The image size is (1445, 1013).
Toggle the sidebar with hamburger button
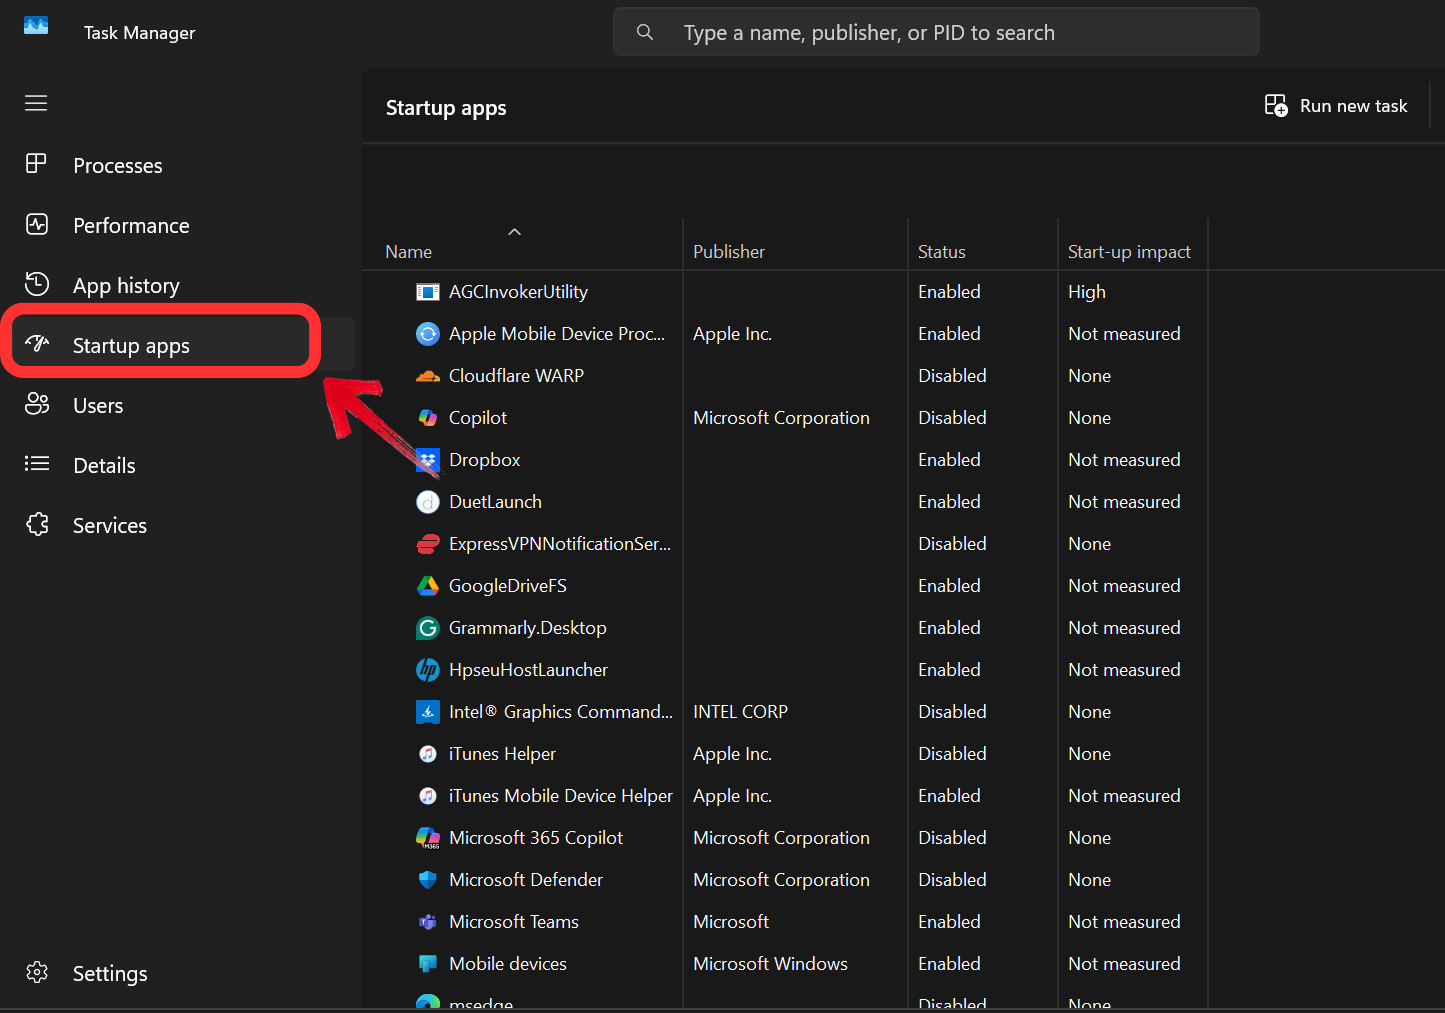[36, 103]
